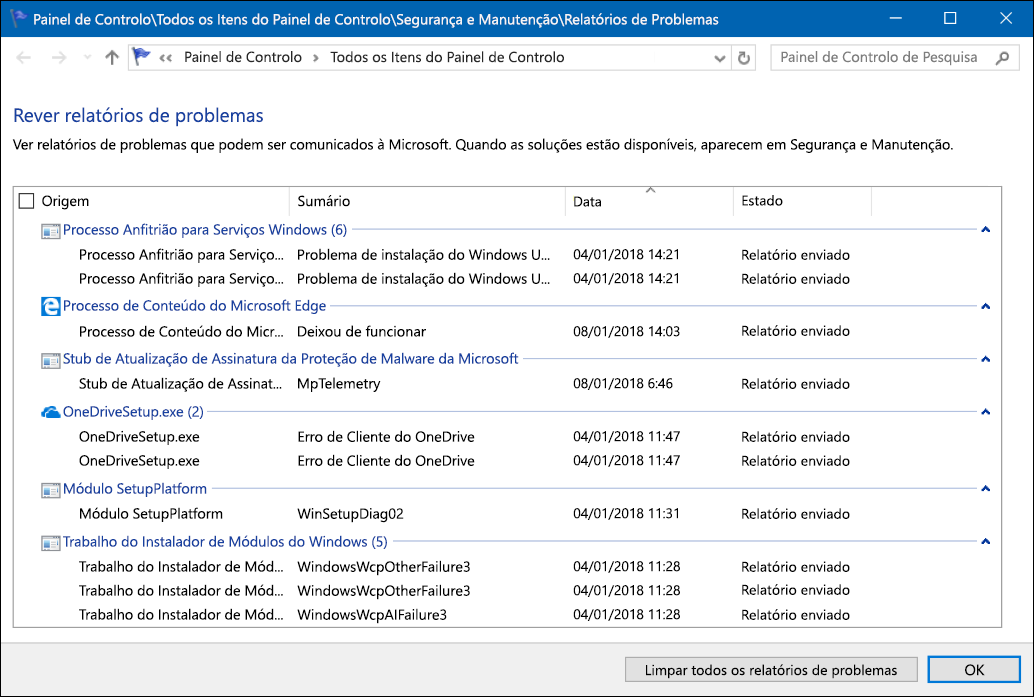This screenshot has height=697, width=1034.
Task: Toggle the select-all checkbox beside Origem
Action: coord(27,202)
